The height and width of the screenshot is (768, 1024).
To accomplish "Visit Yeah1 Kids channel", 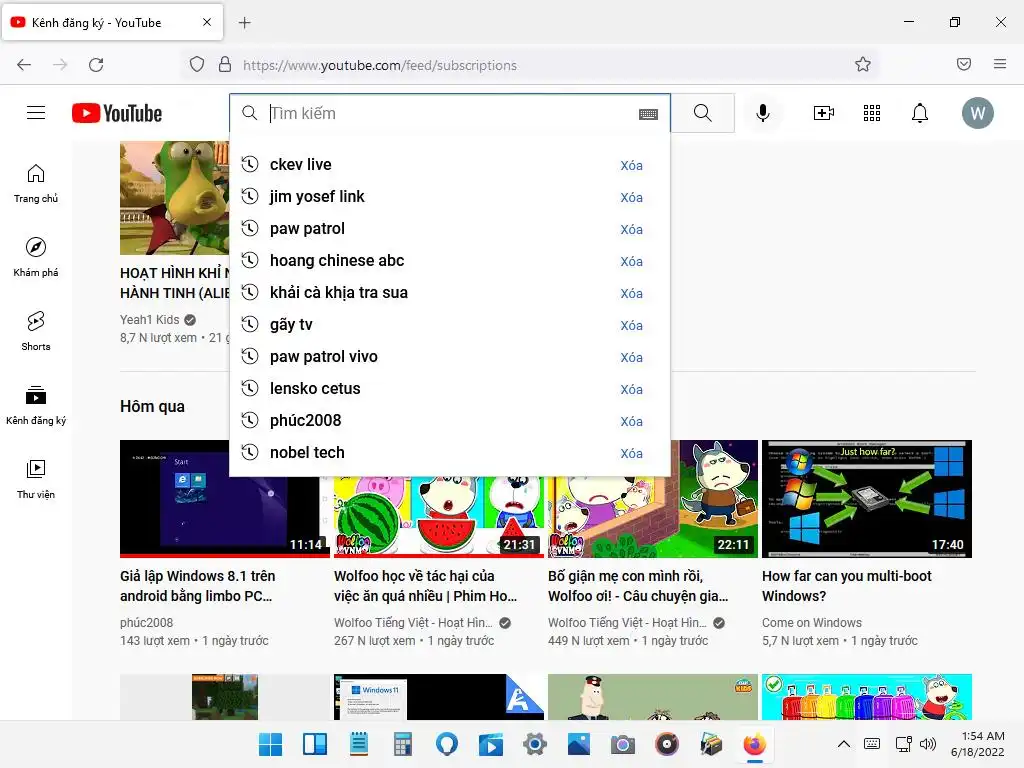I will [150, 319].
